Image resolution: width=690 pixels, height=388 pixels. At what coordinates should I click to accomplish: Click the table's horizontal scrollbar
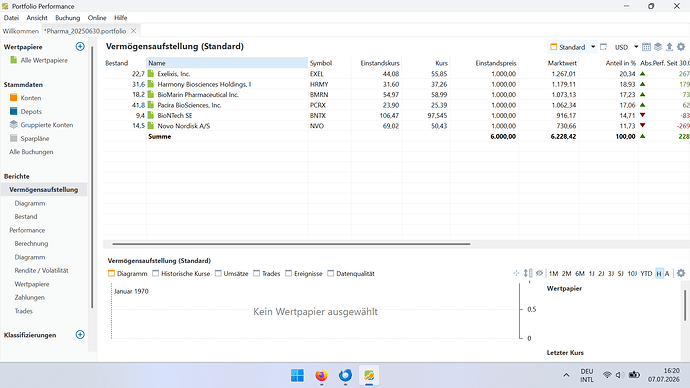pos(291,244)
